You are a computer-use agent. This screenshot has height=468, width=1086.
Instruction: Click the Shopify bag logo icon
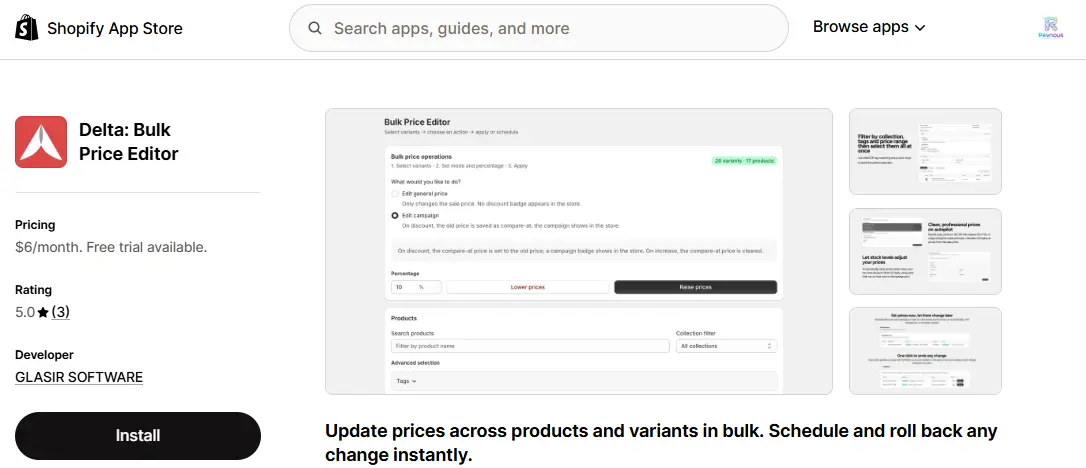27,28
